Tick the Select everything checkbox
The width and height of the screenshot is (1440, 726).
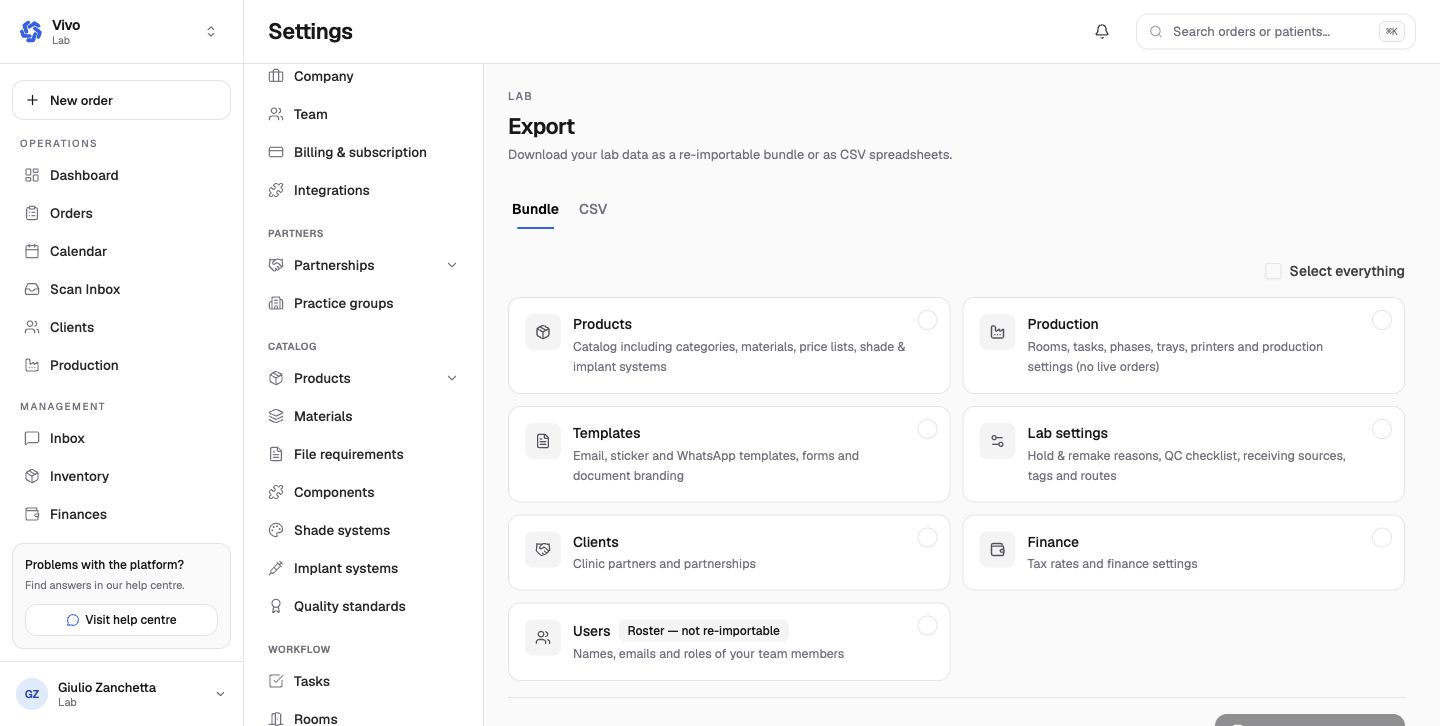1273,271
